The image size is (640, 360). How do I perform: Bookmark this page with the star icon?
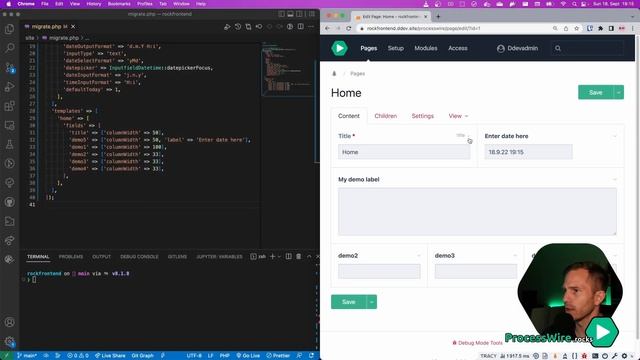[x=576, y=29]
